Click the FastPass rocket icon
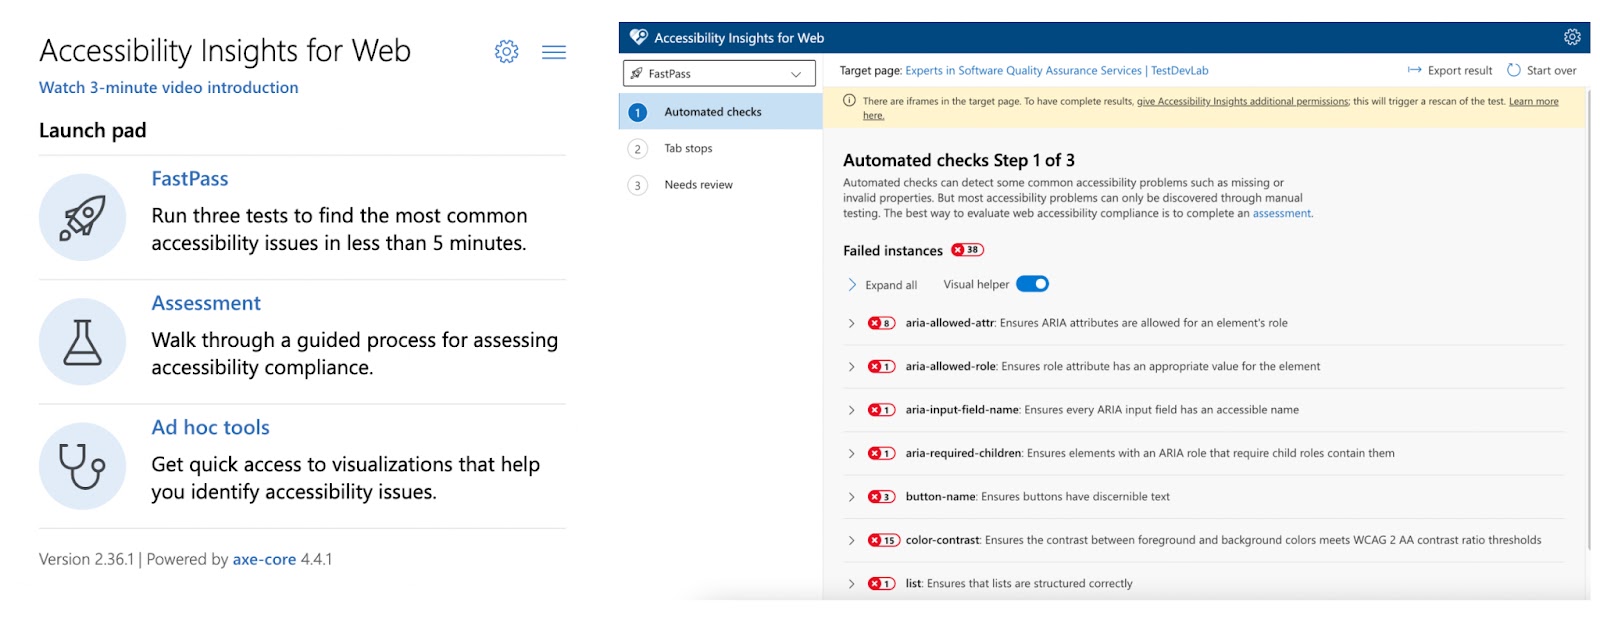 82,217
